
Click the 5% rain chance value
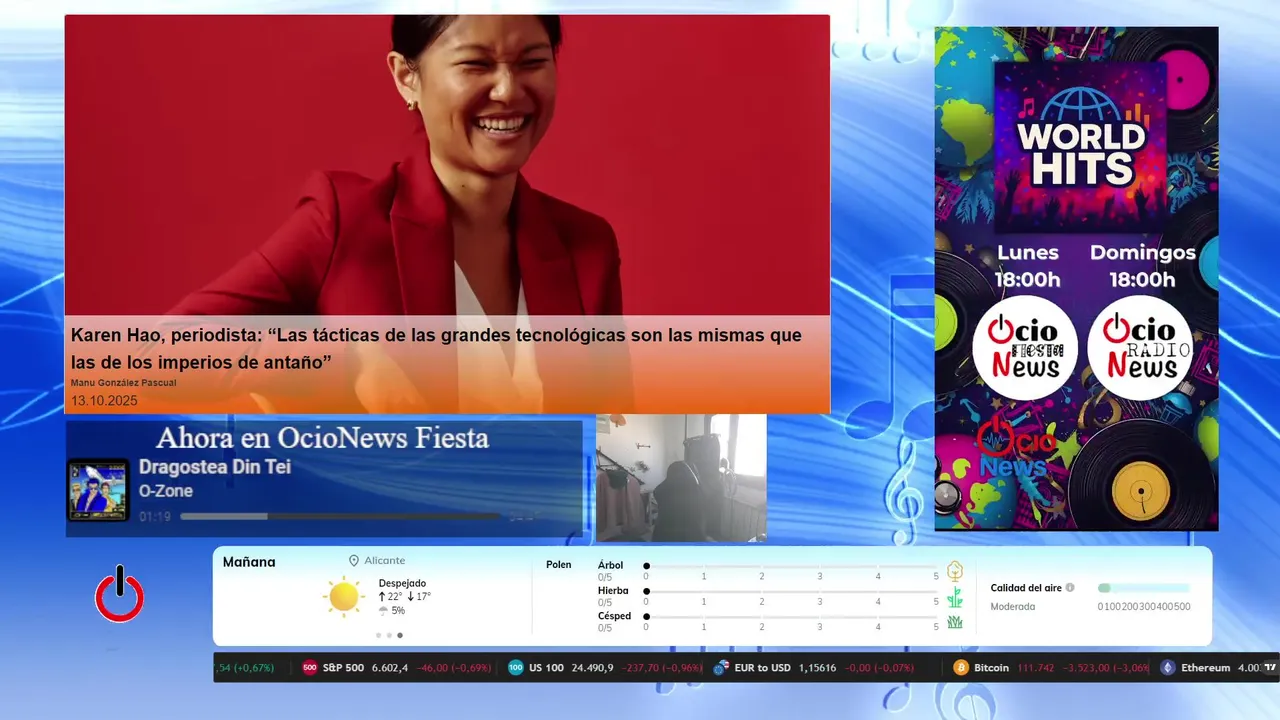click(x=398, y=610)
